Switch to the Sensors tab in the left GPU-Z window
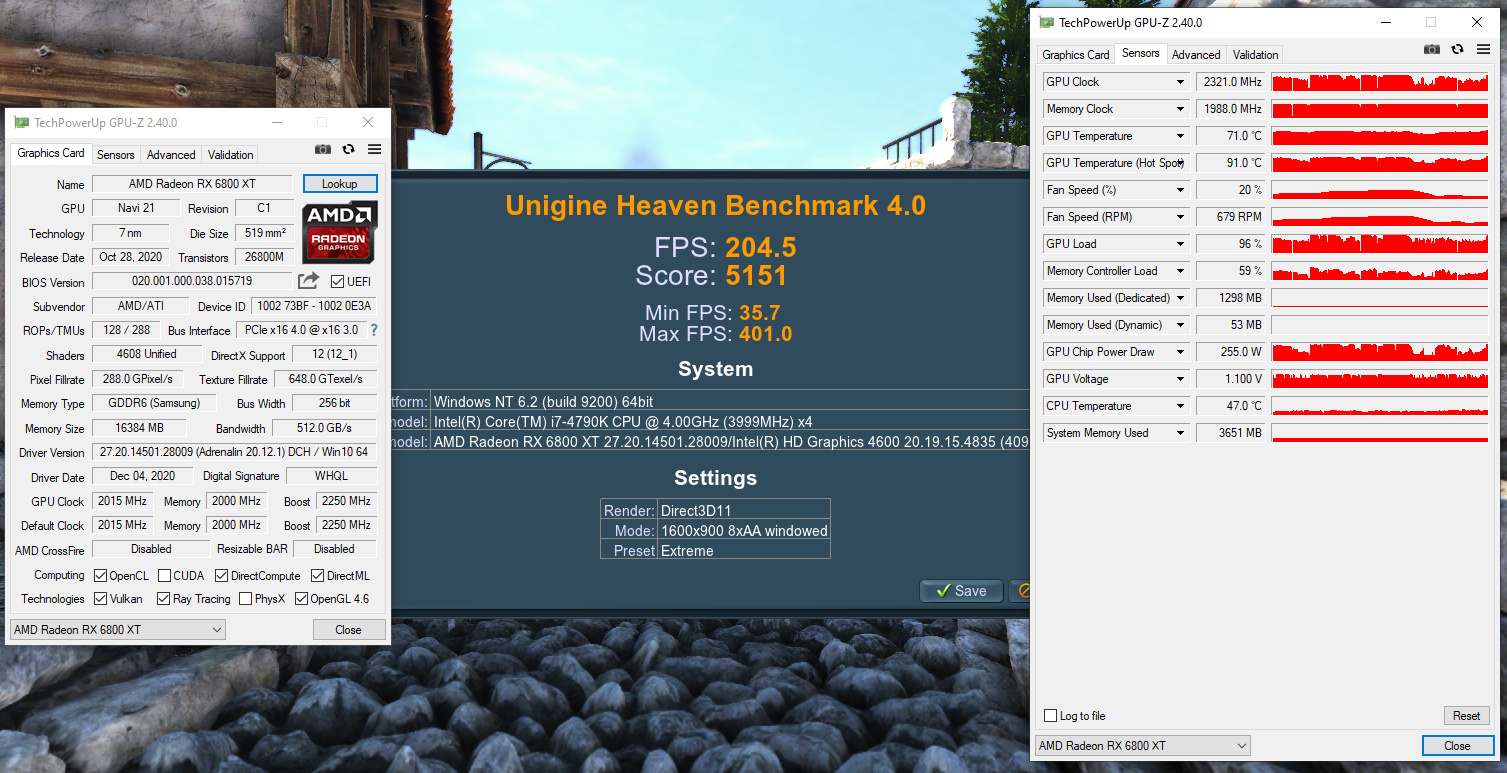This screenshot has height=773, width=1507. tap(116, 155)
